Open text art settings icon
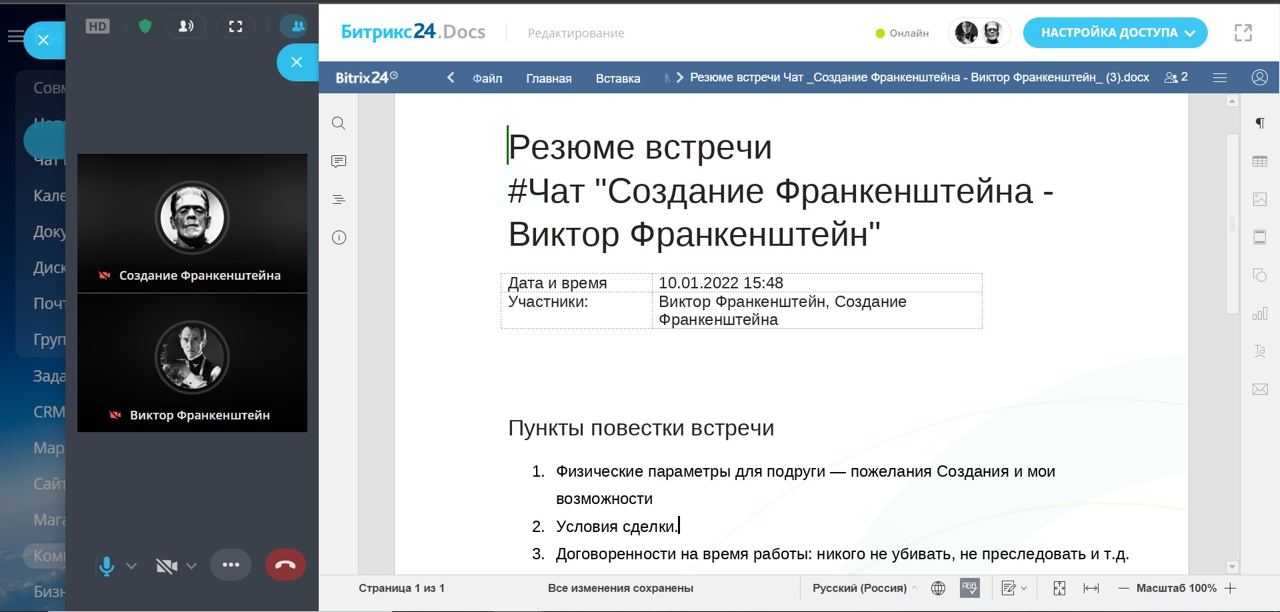The image size is (1280, 612). tap(1259, 351)
